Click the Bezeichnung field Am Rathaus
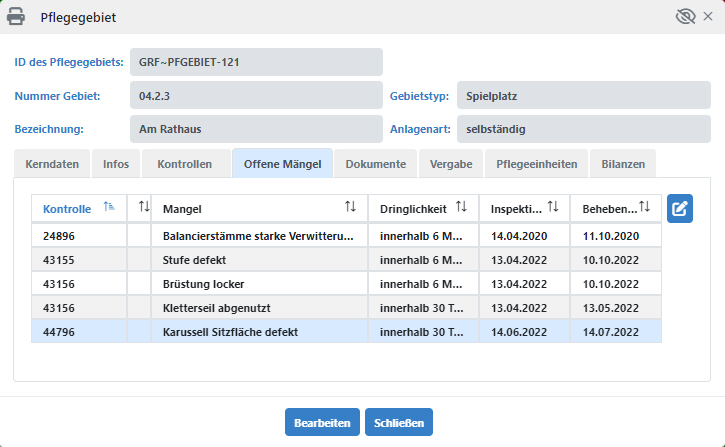The height and width of the screenshot is (447, 725). [x=256, y=129]
